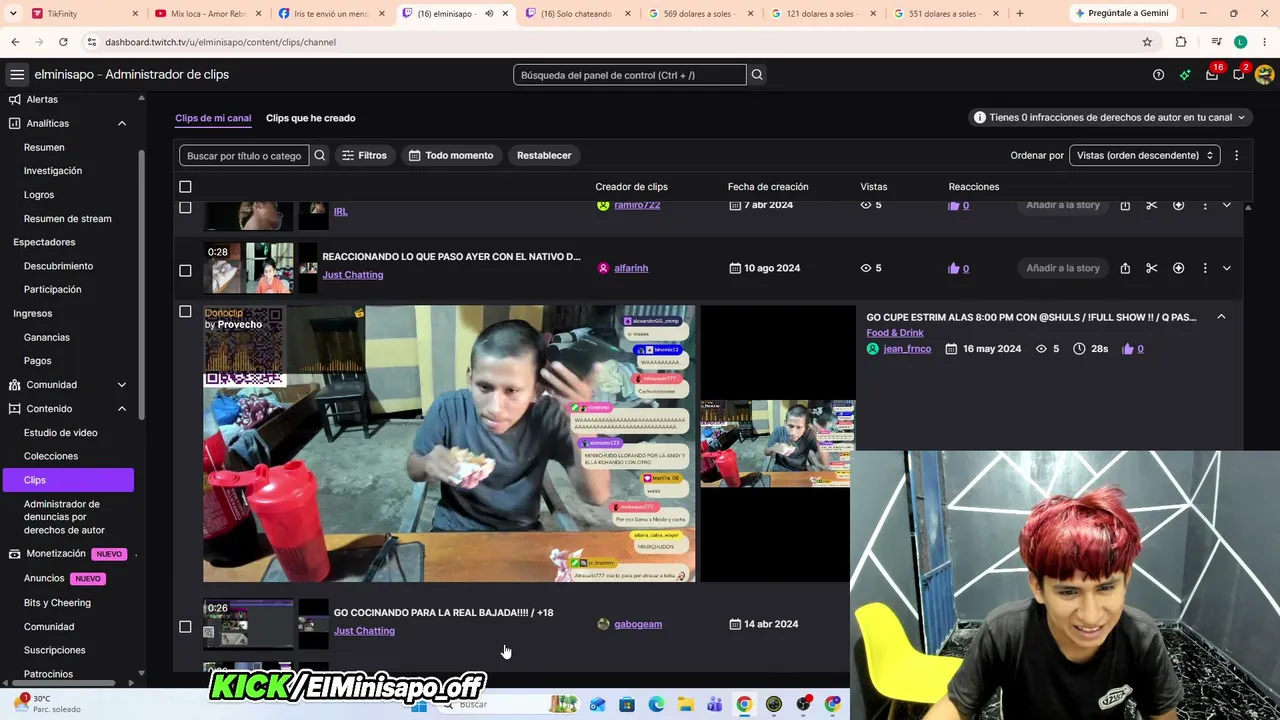Screen dimensions: 1280x720
Task: Switch to Clips de mi canal tab
Action: pyautogui.click(x=213, y=118)
